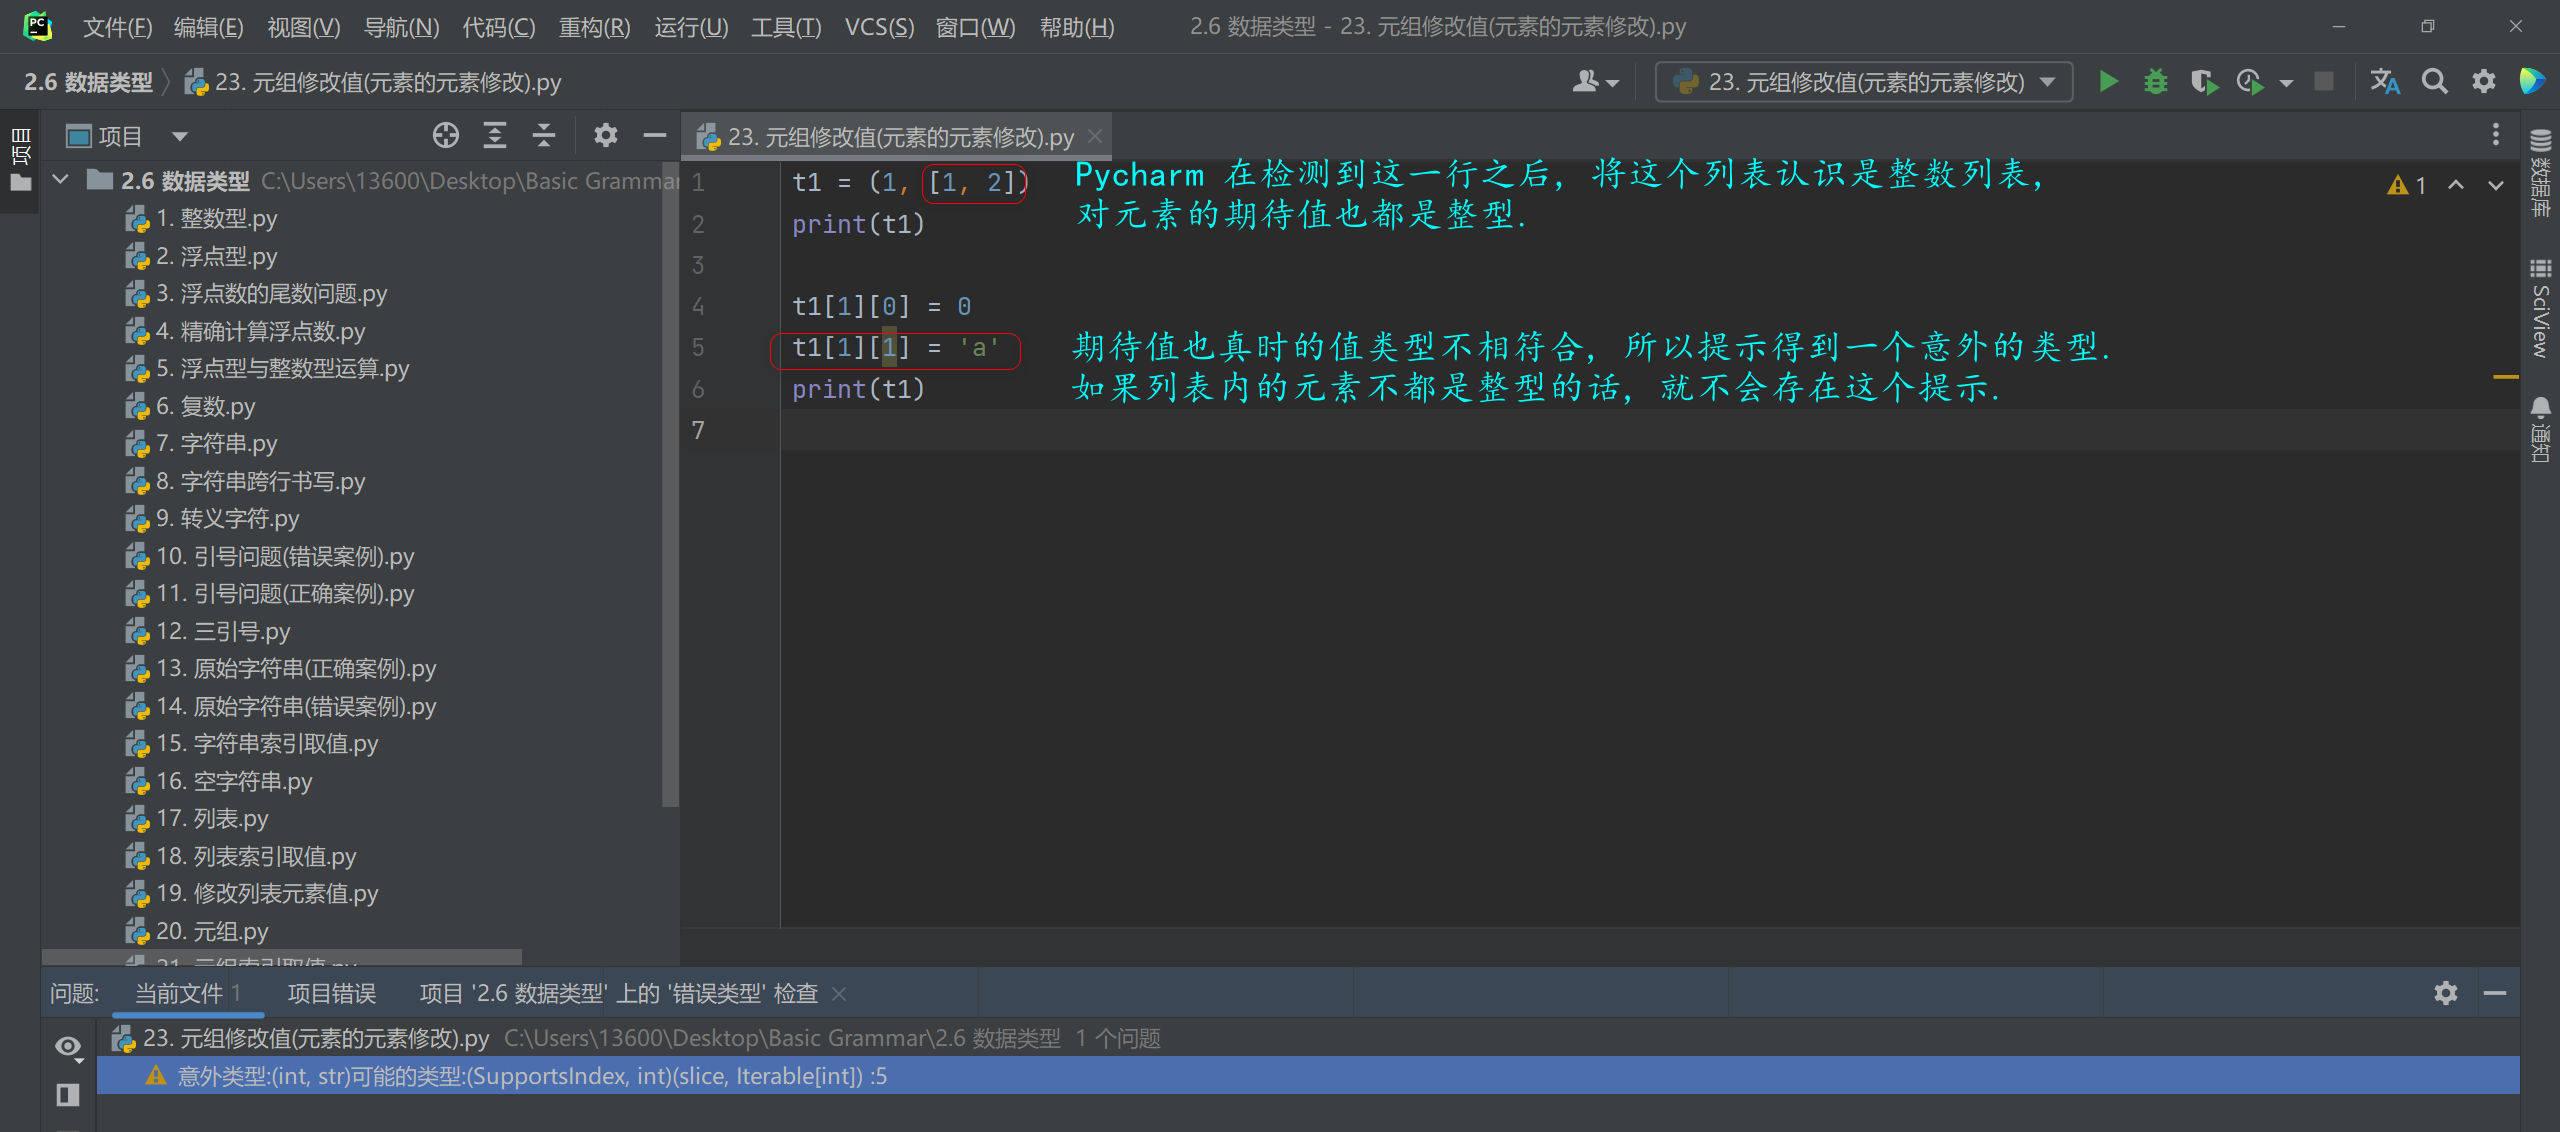Open the SciView tool window
This screenshot has width=2560, height=1132.
2541,309
